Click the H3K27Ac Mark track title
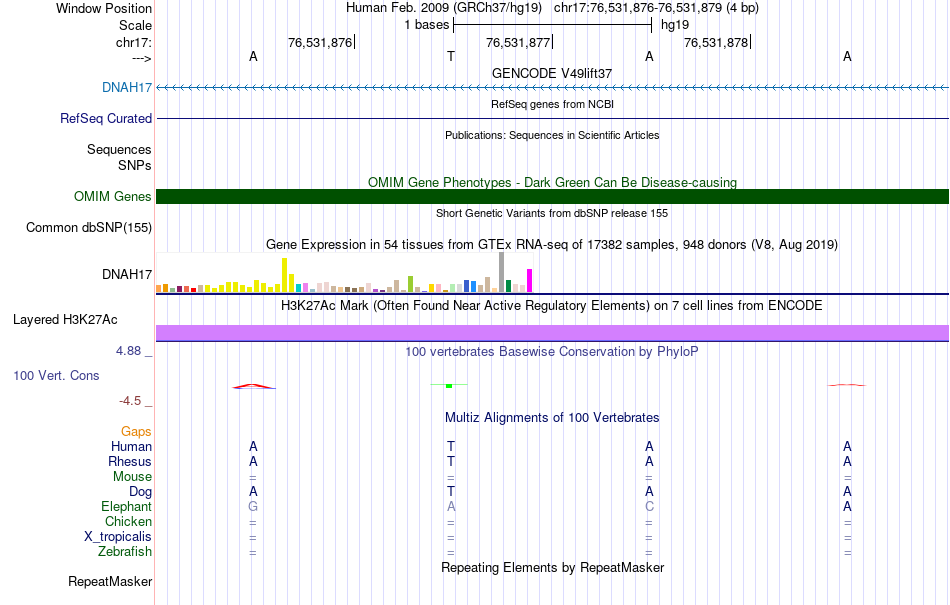This screenshot has width=950, height=605. [x=551, y=305]
